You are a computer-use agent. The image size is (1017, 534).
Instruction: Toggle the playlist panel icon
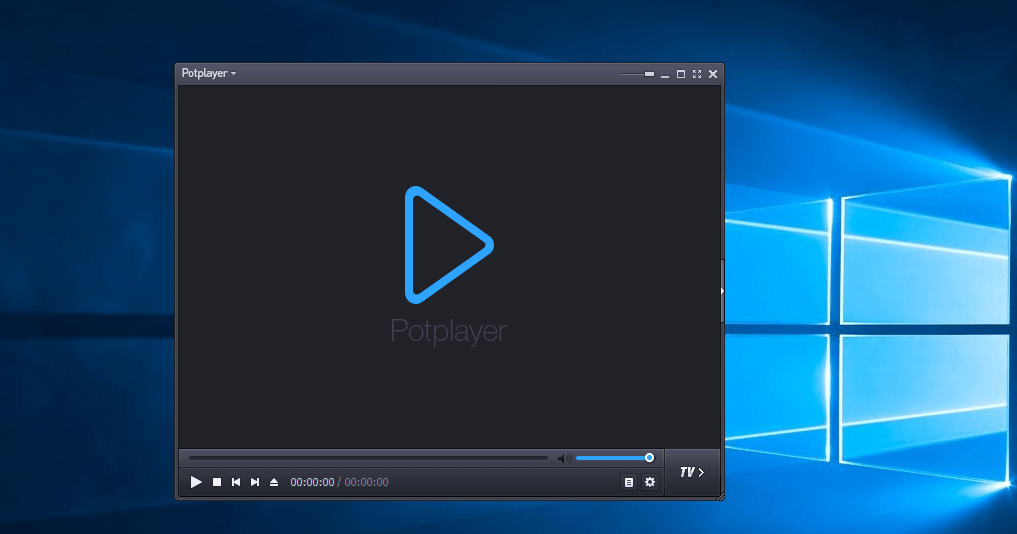(x=629, y=482)
